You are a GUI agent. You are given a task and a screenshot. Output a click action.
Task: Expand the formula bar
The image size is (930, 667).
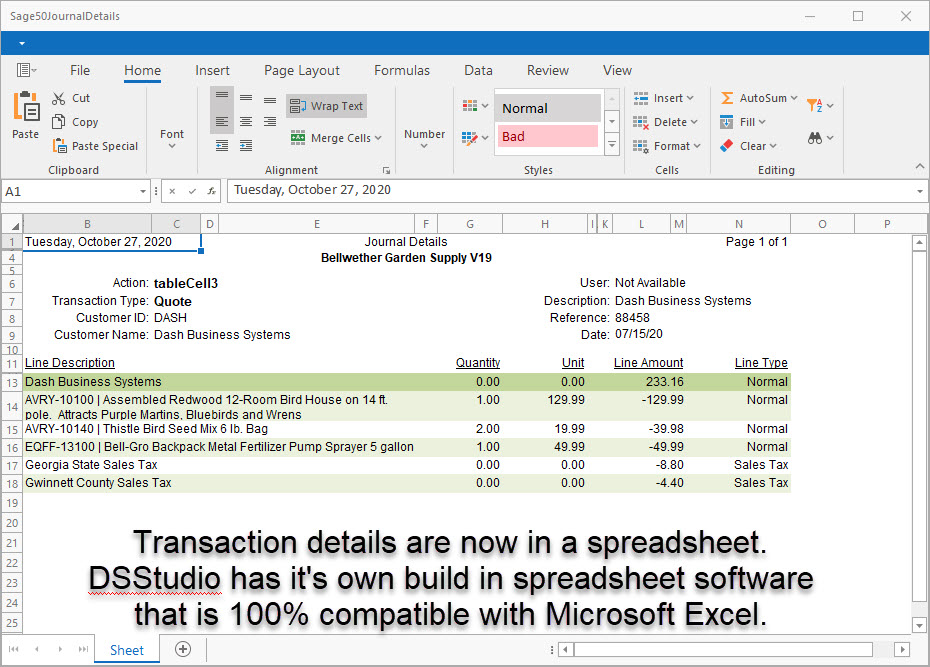[x=920, y=192]
